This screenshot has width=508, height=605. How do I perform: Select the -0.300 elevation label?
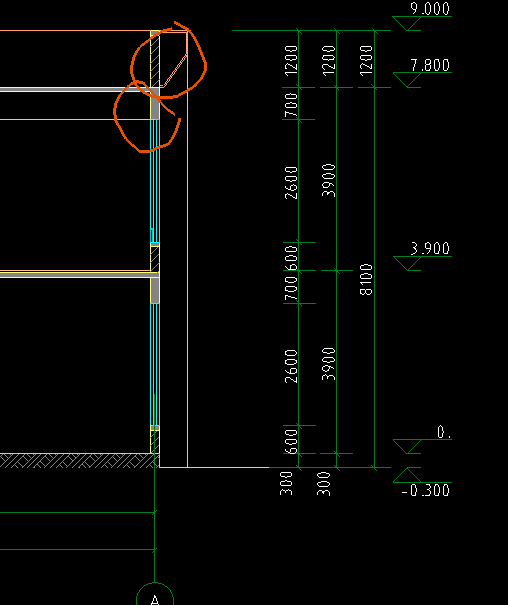point(426,490)
